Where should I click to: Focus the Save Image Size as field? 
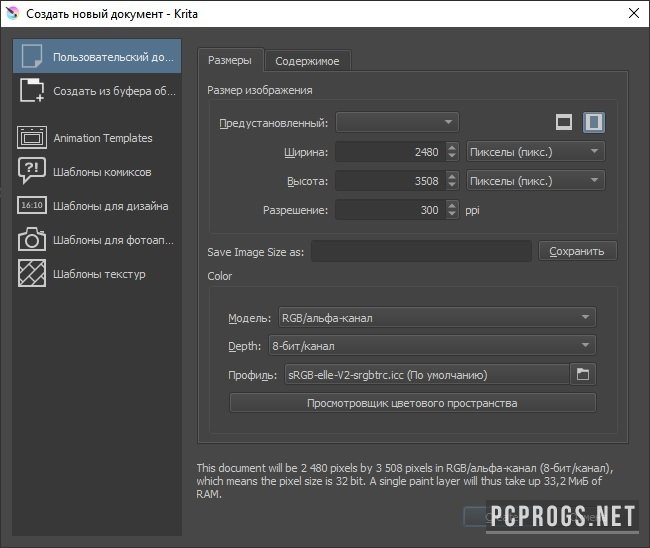point(421,251)
